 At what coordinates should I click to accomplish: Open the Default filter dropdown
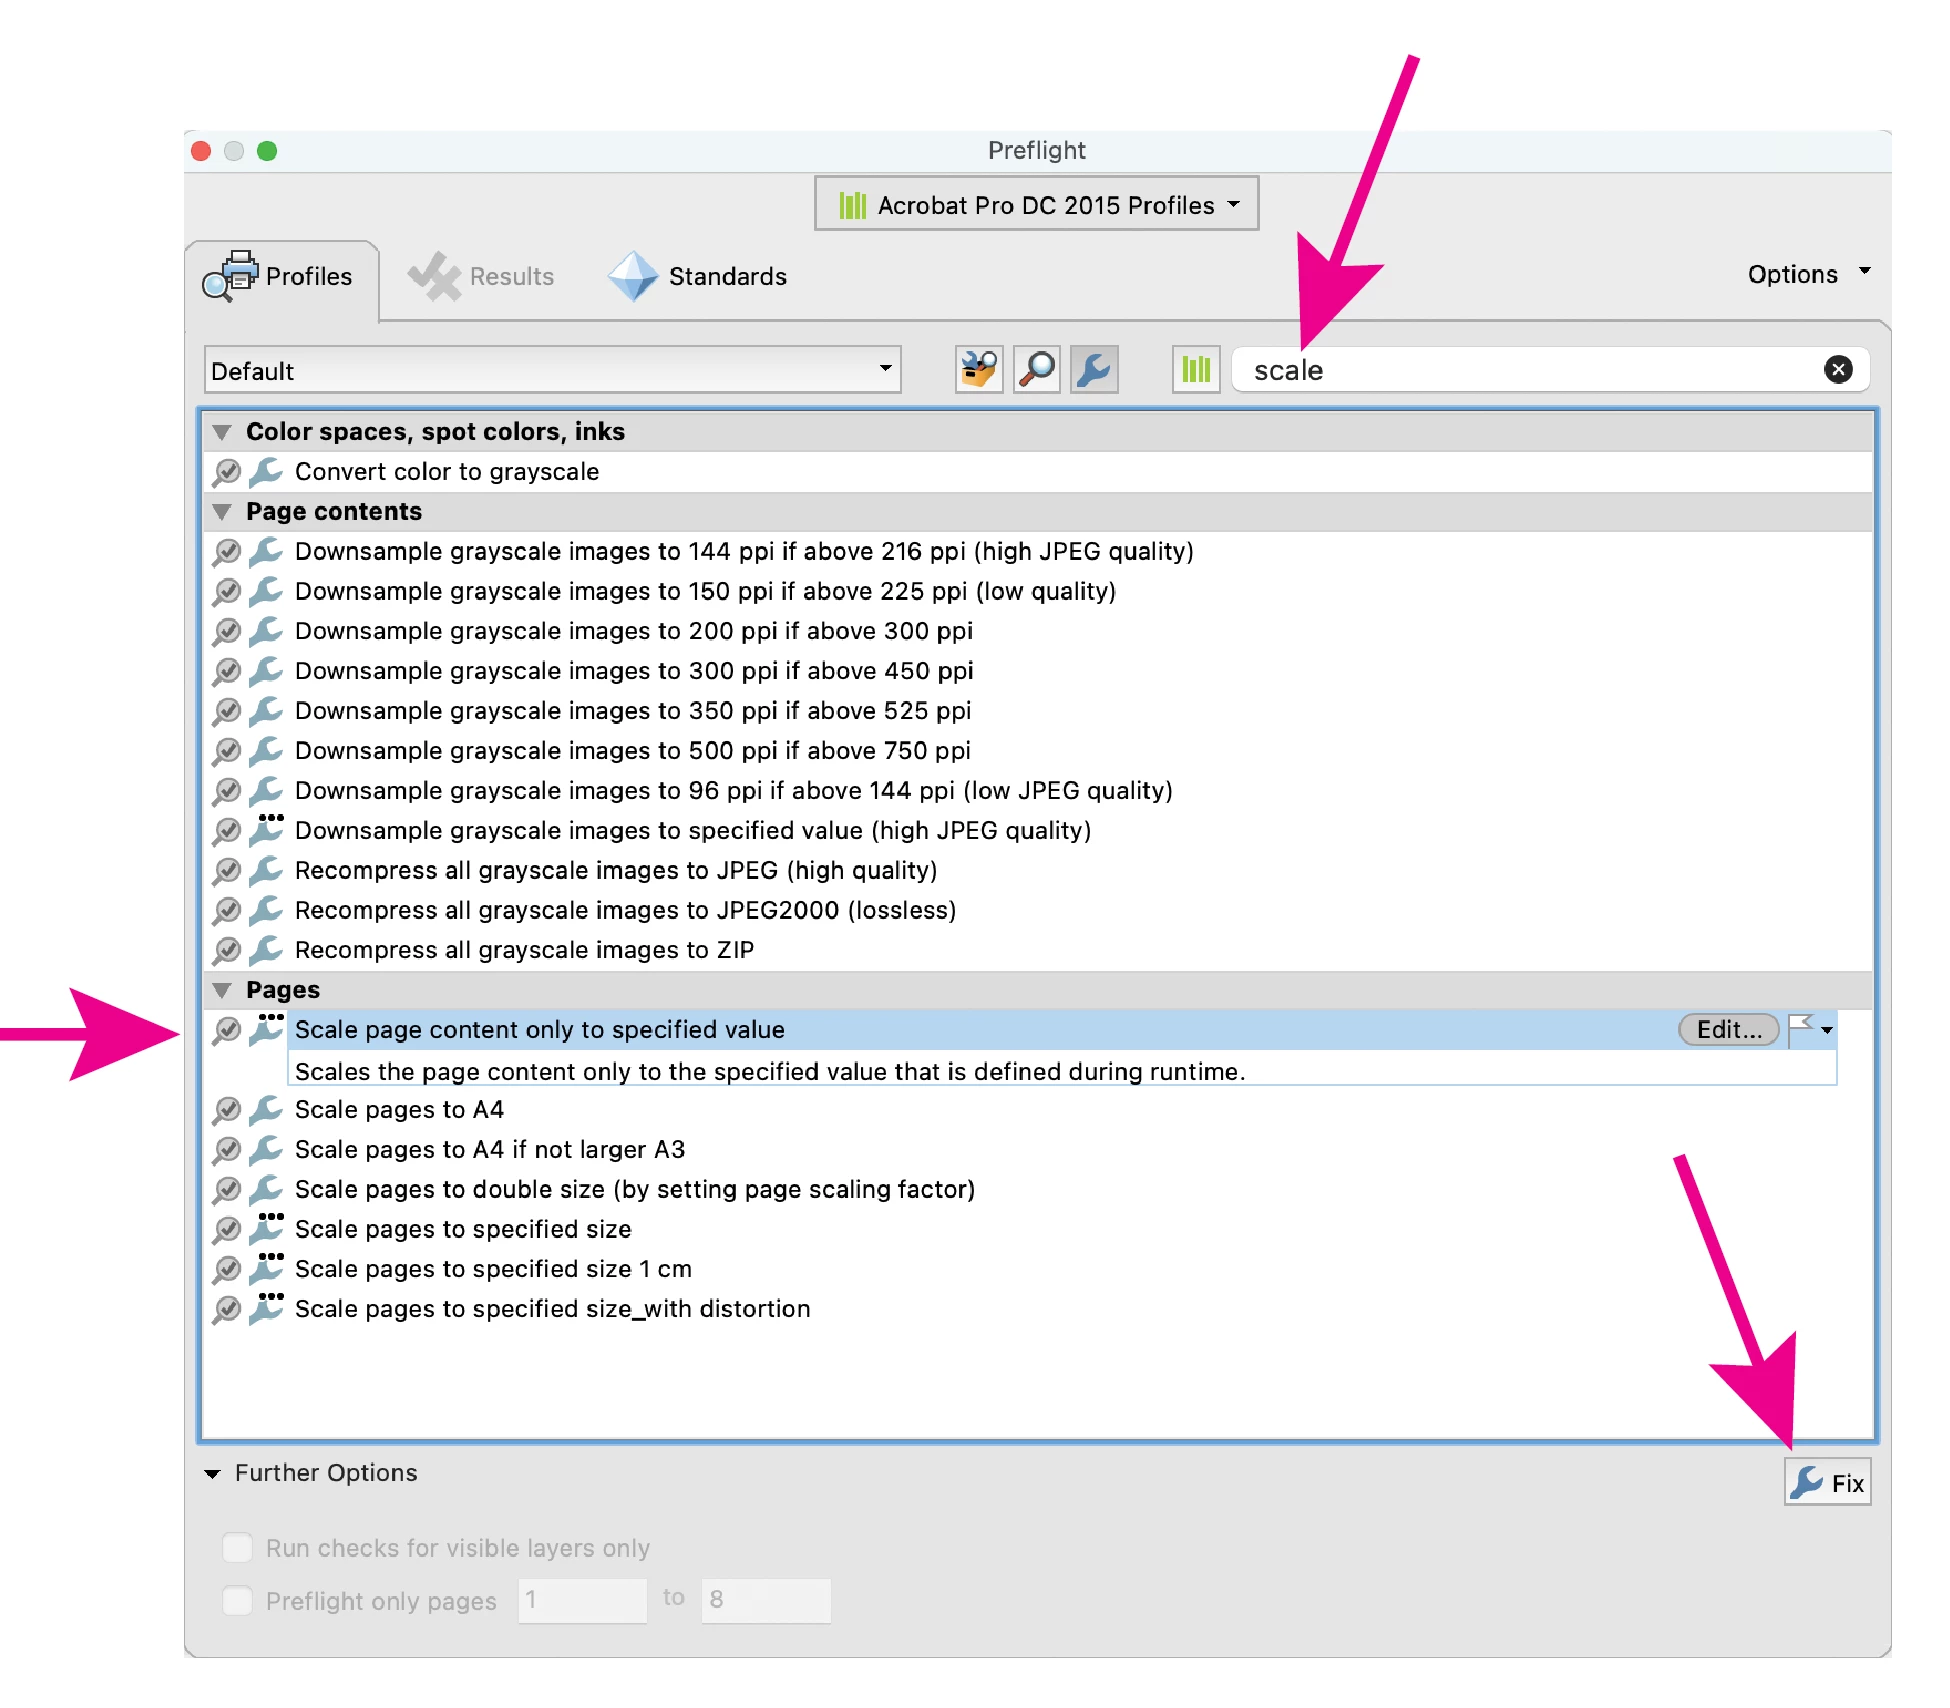click(x=552, y=370)
